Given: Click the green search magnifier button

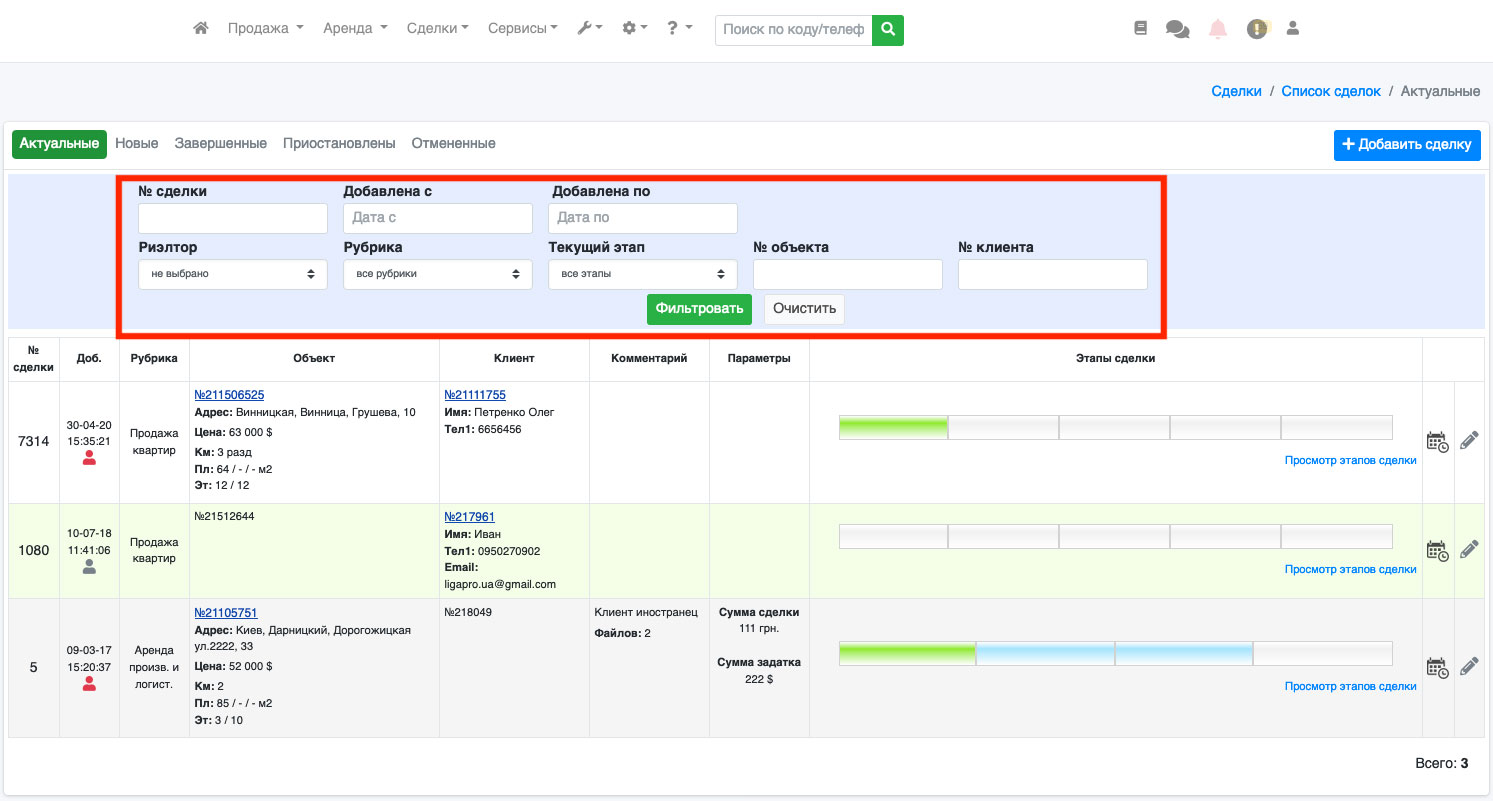Looking at the screenshot, I should (887, 30).
